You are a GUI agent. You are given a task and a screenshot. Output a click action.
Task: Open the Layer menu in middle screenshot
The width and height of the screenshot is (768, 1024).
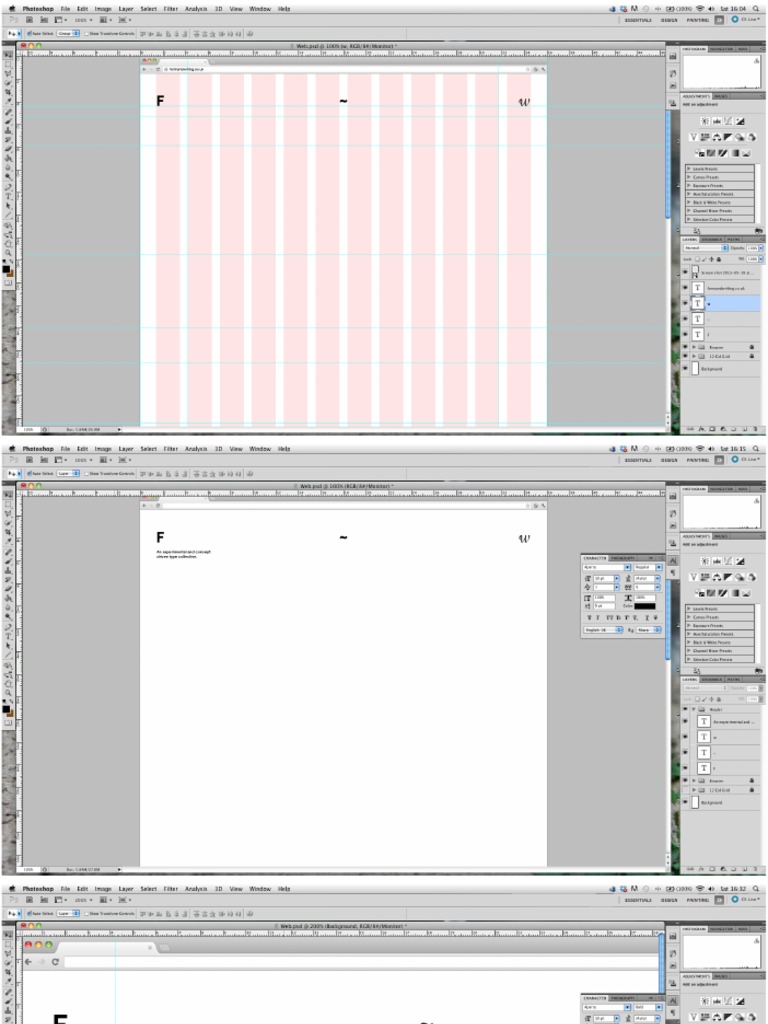point(126,449)
